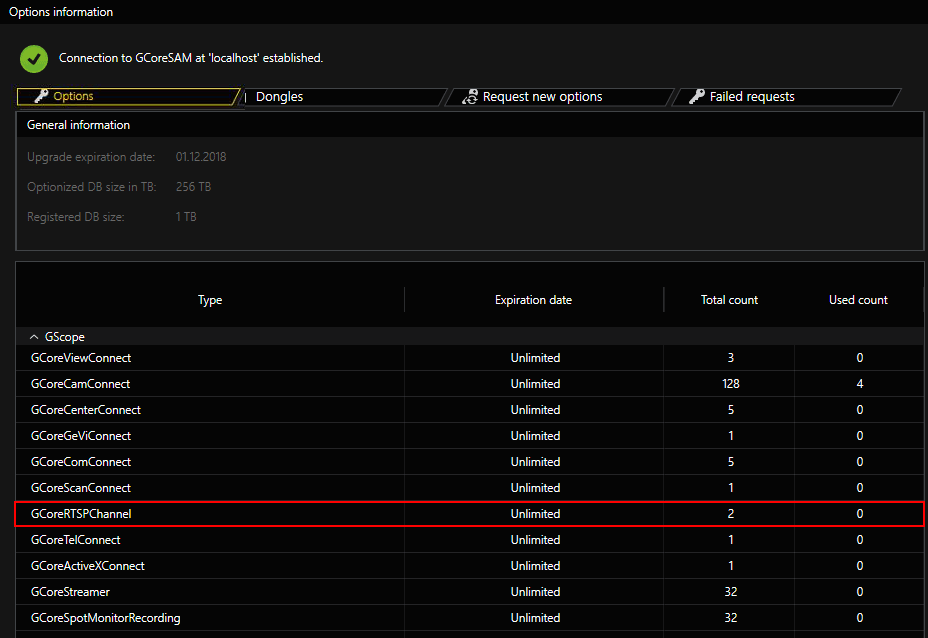Click Unlimited expiration for GCoreTelConnect
Image resolution: width=928 pixels, height=638 pixels.
535,540
